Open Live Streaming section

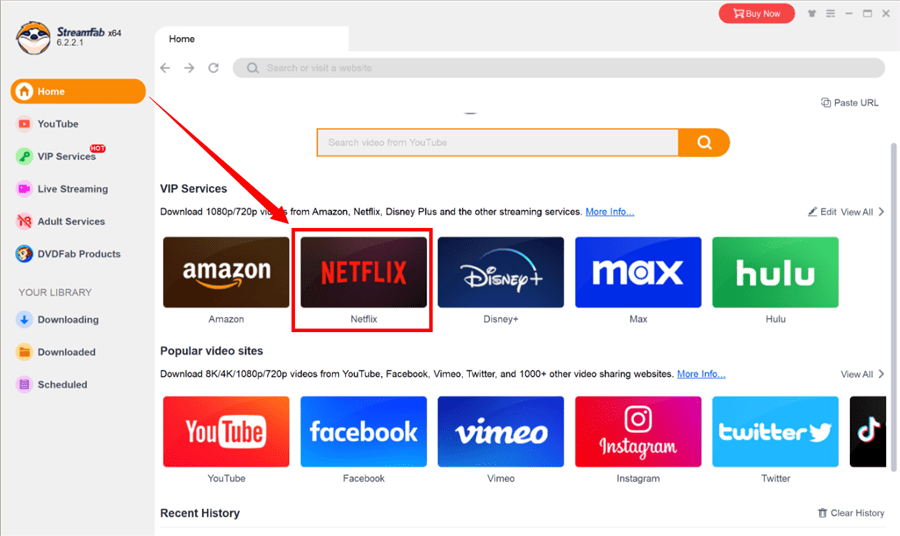62,189
